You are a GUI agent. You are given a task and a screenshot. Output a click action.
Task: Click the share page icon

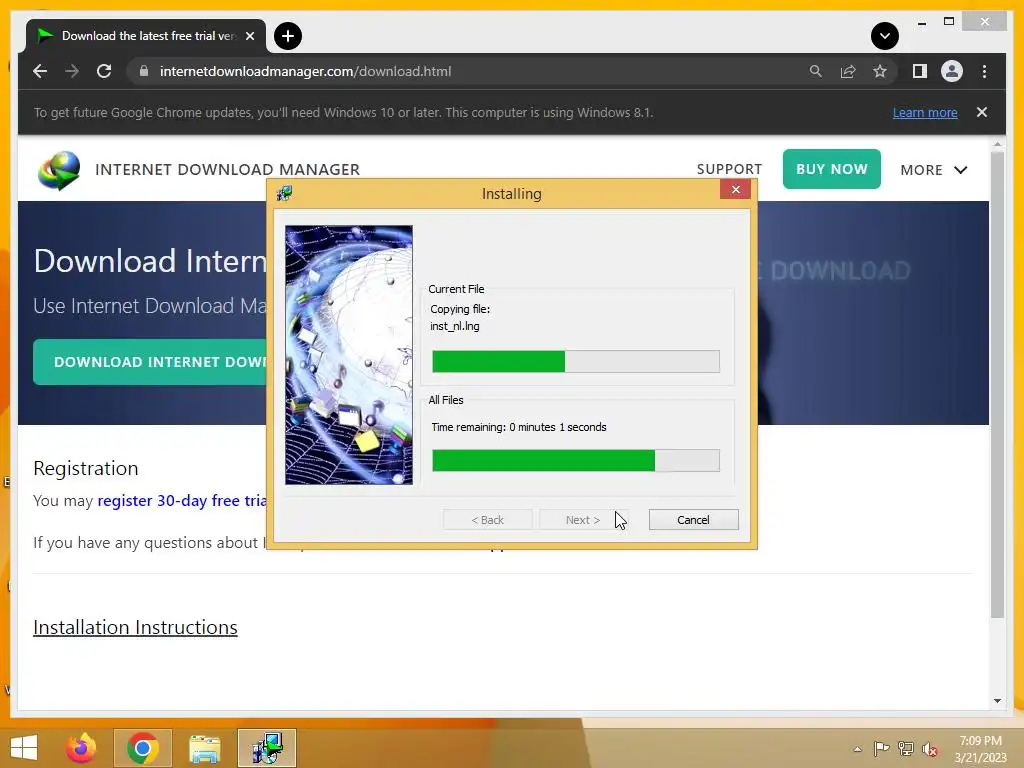coord(848,71)
